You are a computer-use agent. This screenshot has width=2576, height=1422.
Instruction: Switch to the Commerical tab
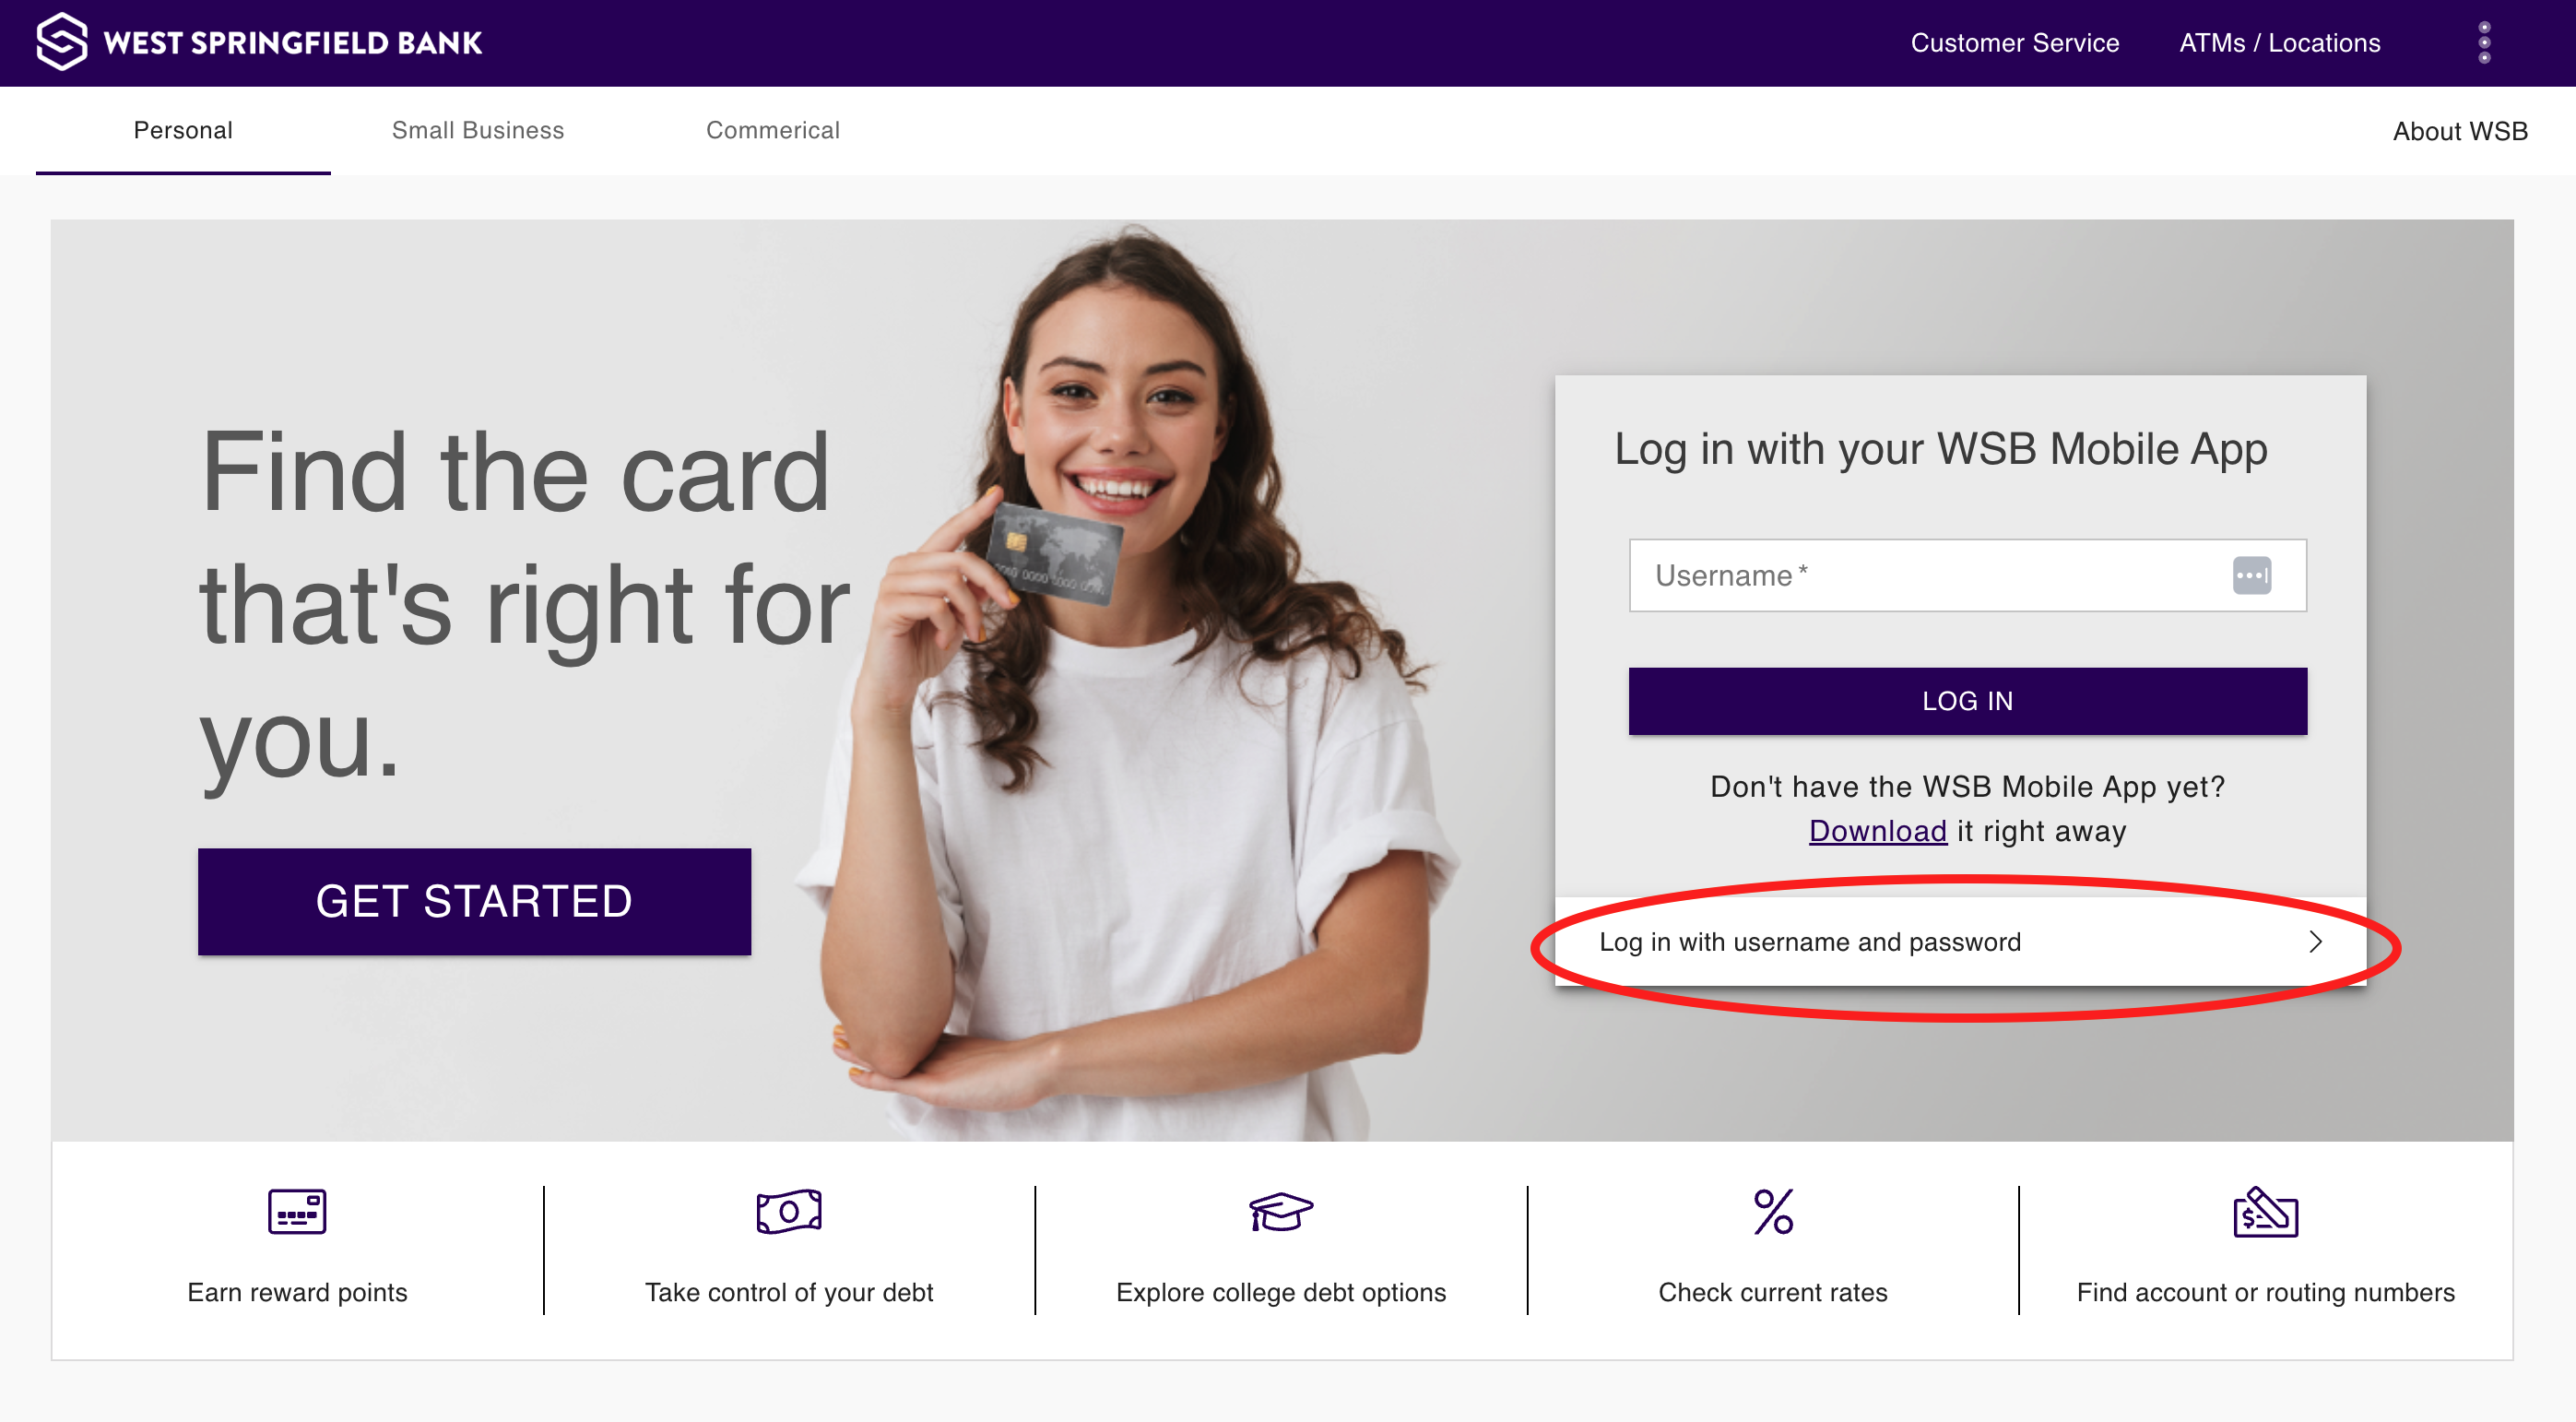[773, 130]
